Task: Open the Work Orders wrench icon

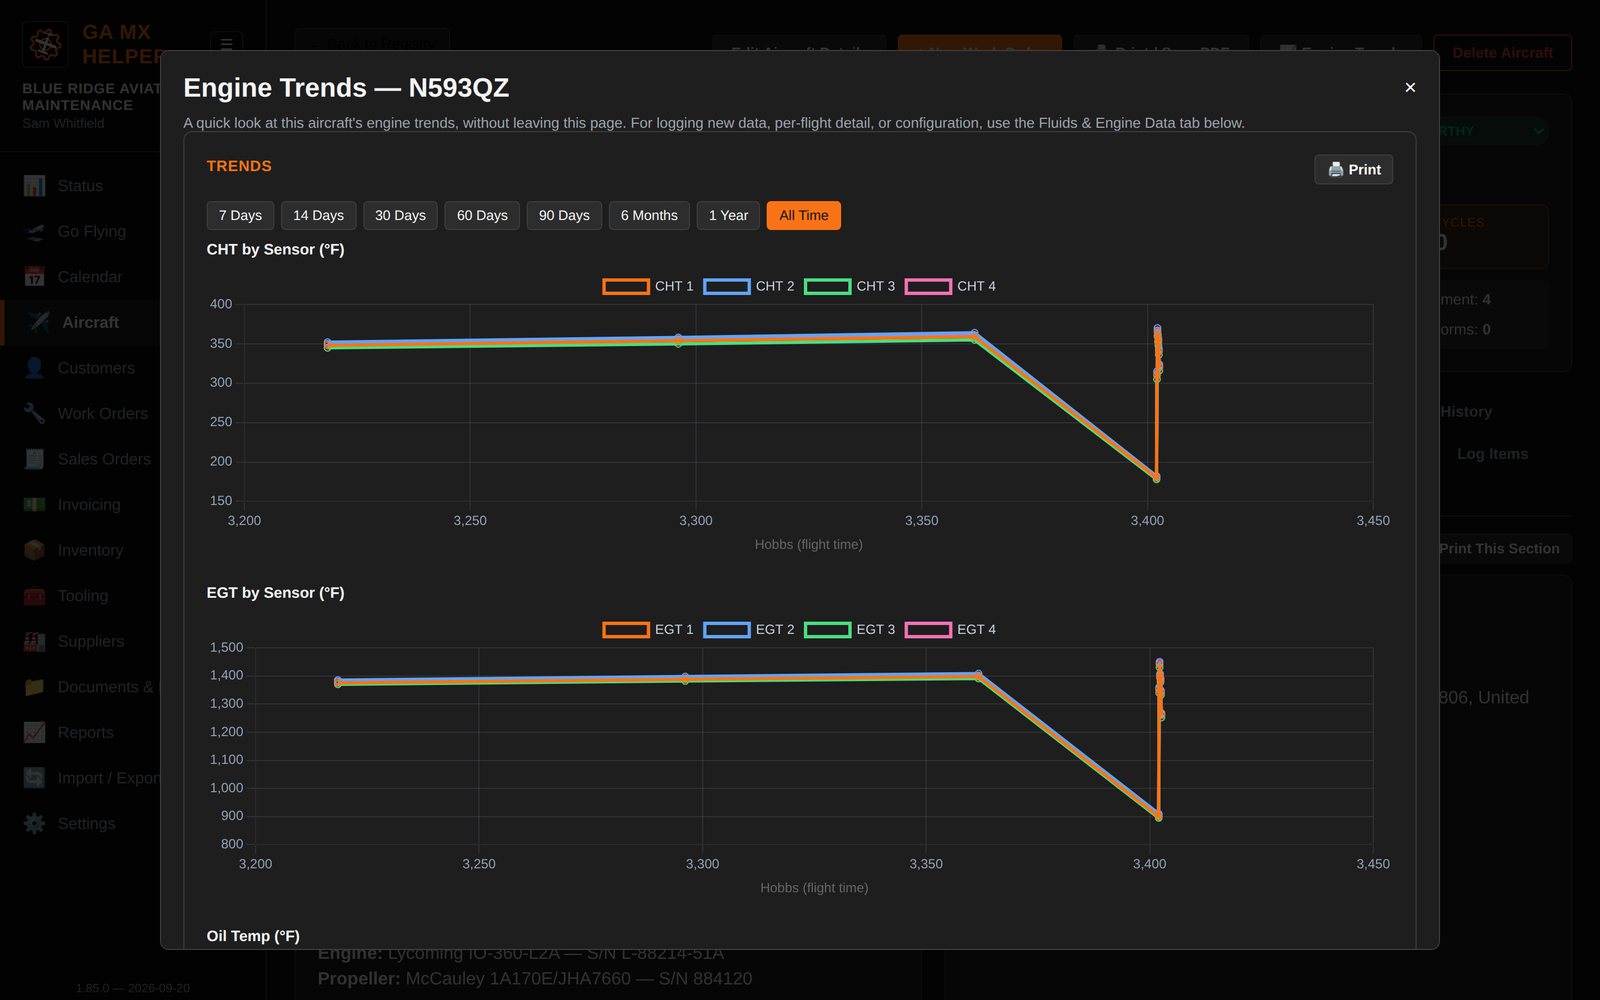Action: (x=35, y=413)
